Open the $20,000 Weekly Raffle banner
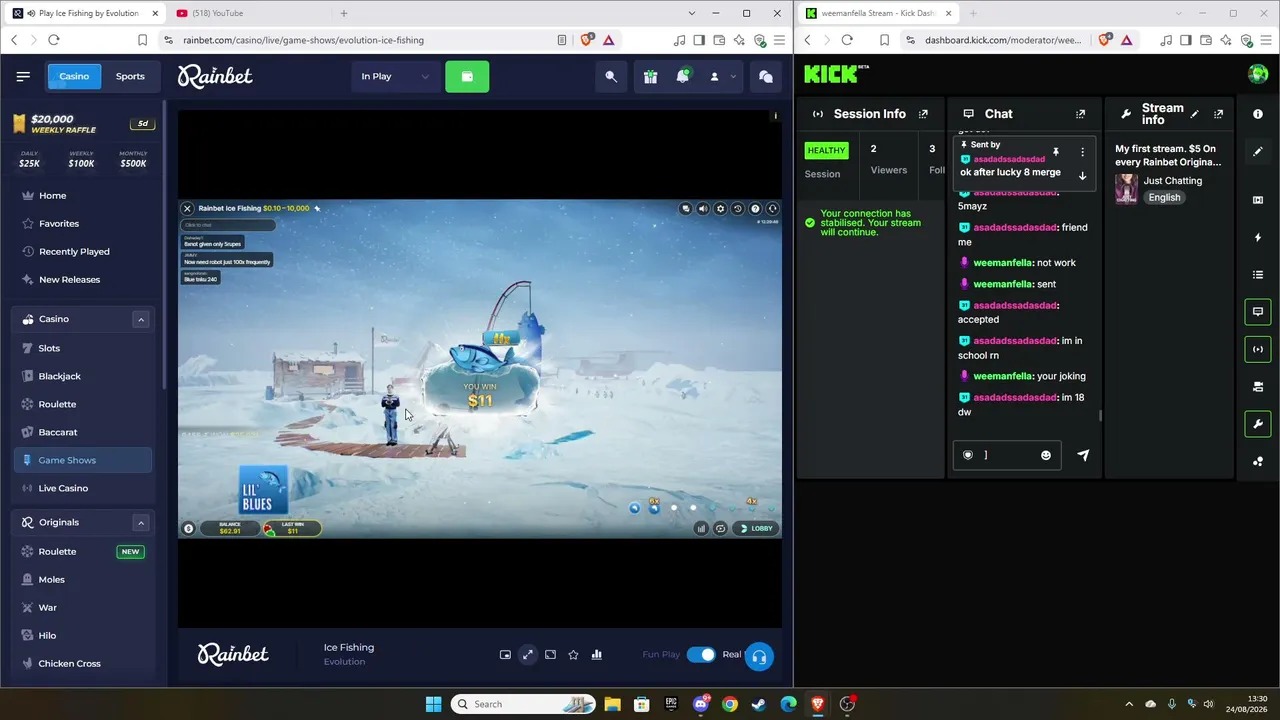This screenshot has height=720, width=1280. pyautogui.click(x=84, y=124)
